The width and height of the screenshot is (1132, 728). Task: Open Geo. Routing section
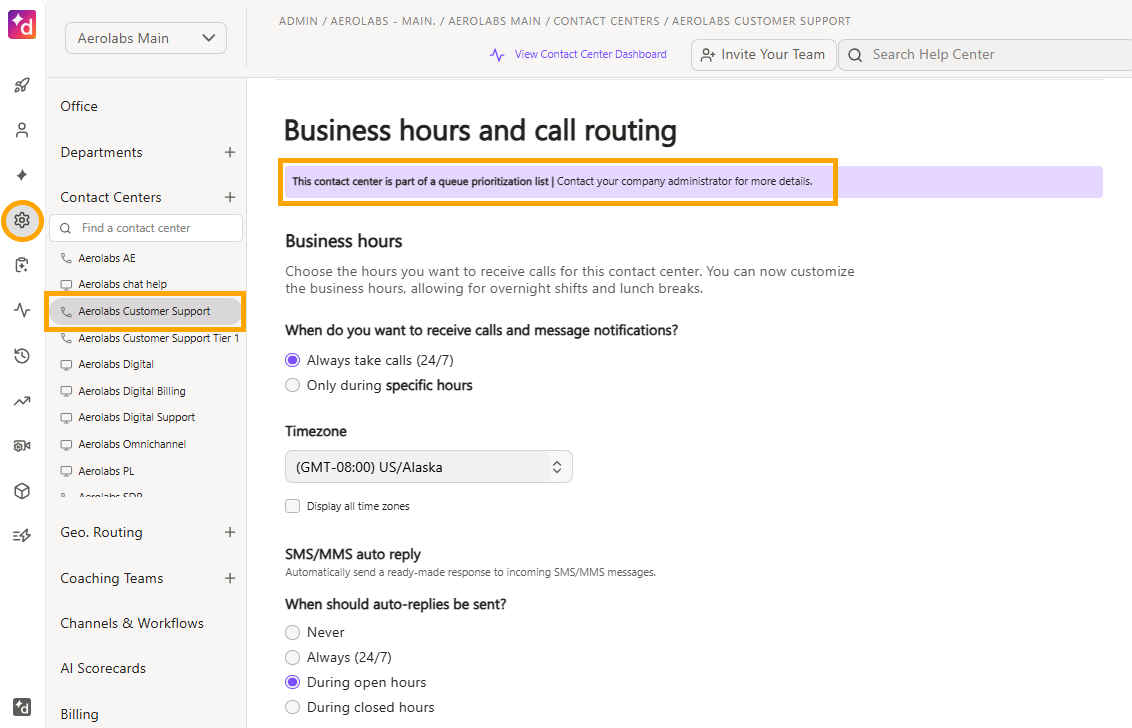click(x=101, y=532)
